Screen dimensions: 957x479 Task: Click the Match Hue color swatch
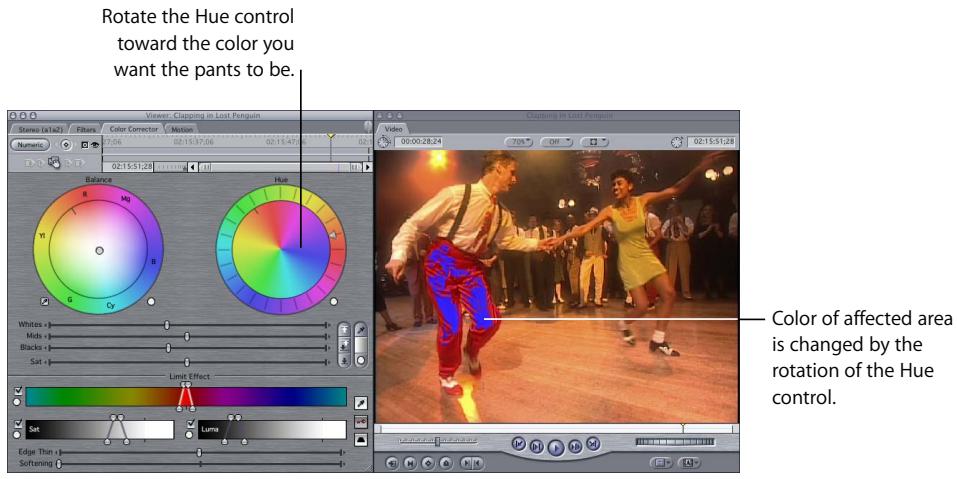pos(361,345)
